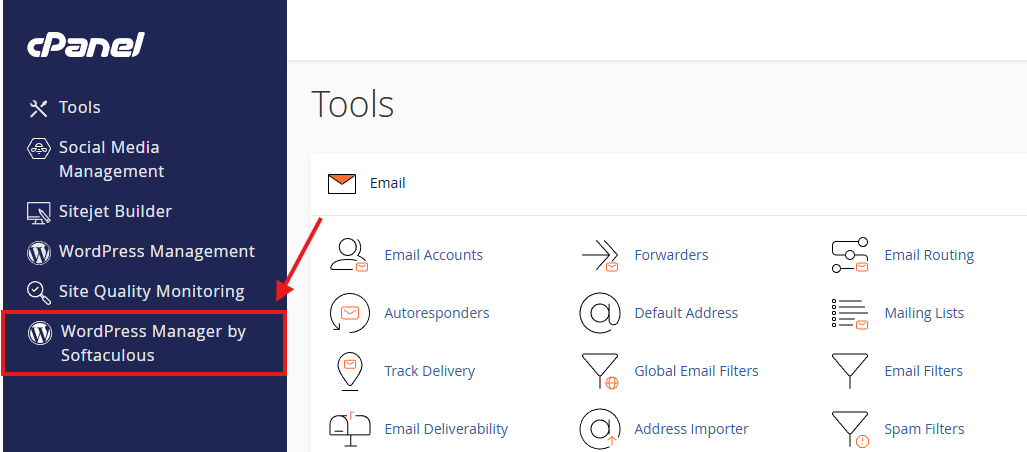Click the Email Accounts person icon
1027x452 pixels.
pyautogui.click(x=349, y=255)
